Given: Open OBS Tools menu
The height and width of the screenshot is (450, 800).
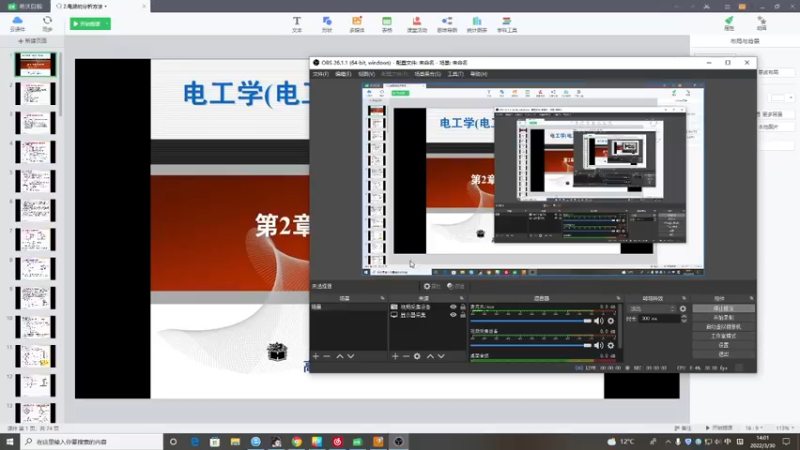Looking at the screenshot, I should pos(456,74).
